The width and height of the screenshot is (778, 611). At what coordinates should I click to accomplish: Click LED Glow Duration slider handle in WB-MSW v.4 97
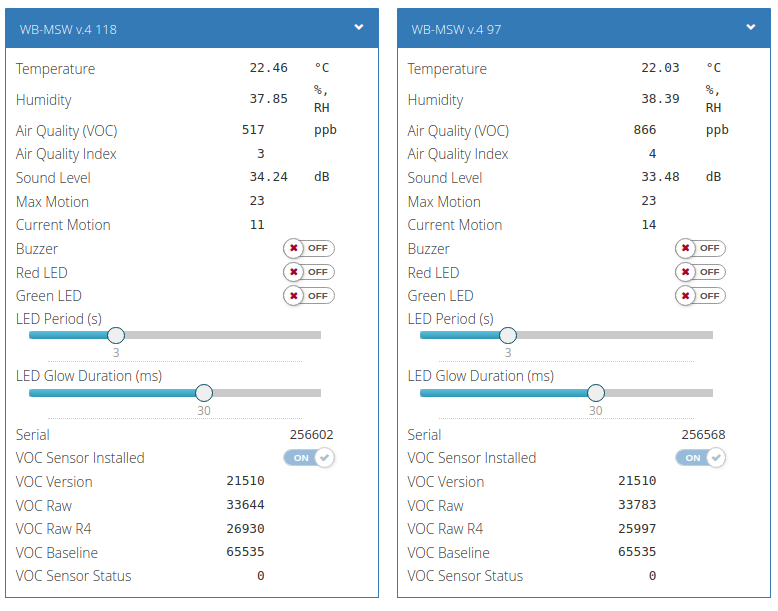(595, 393)
